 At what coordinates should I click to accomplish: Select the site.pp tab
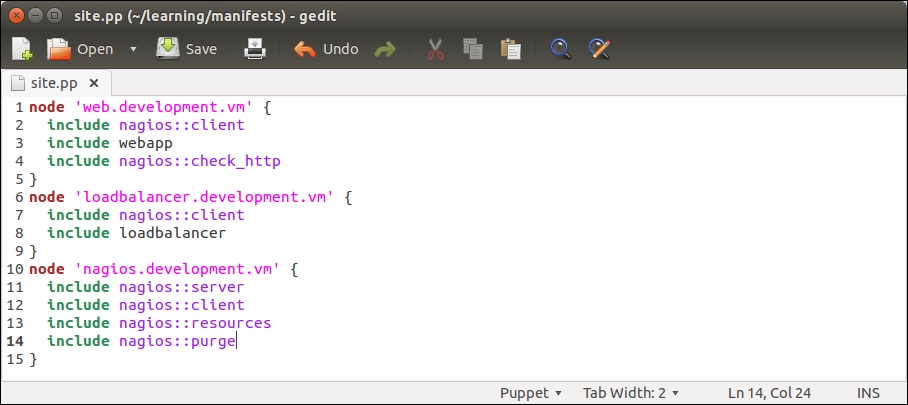[53, 83]
